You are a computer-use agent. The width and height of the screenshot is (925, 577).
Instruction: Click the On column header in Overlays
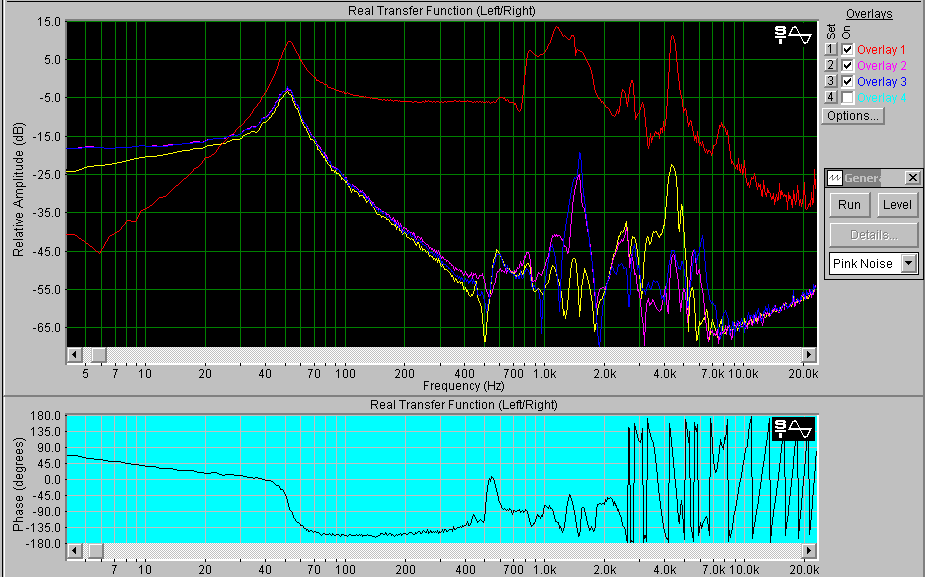pos(847,32)
